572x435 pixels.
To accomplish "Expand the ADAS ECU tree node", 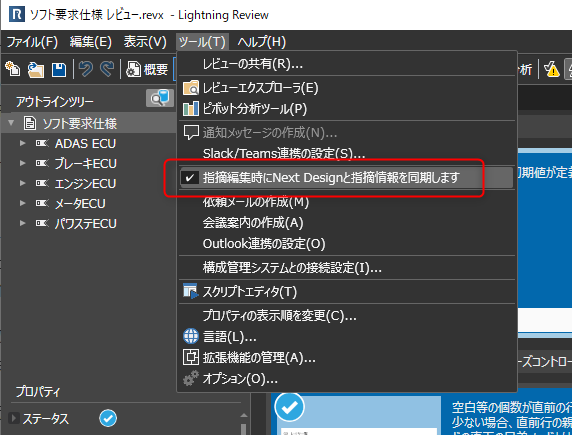I will pos(23,143).
